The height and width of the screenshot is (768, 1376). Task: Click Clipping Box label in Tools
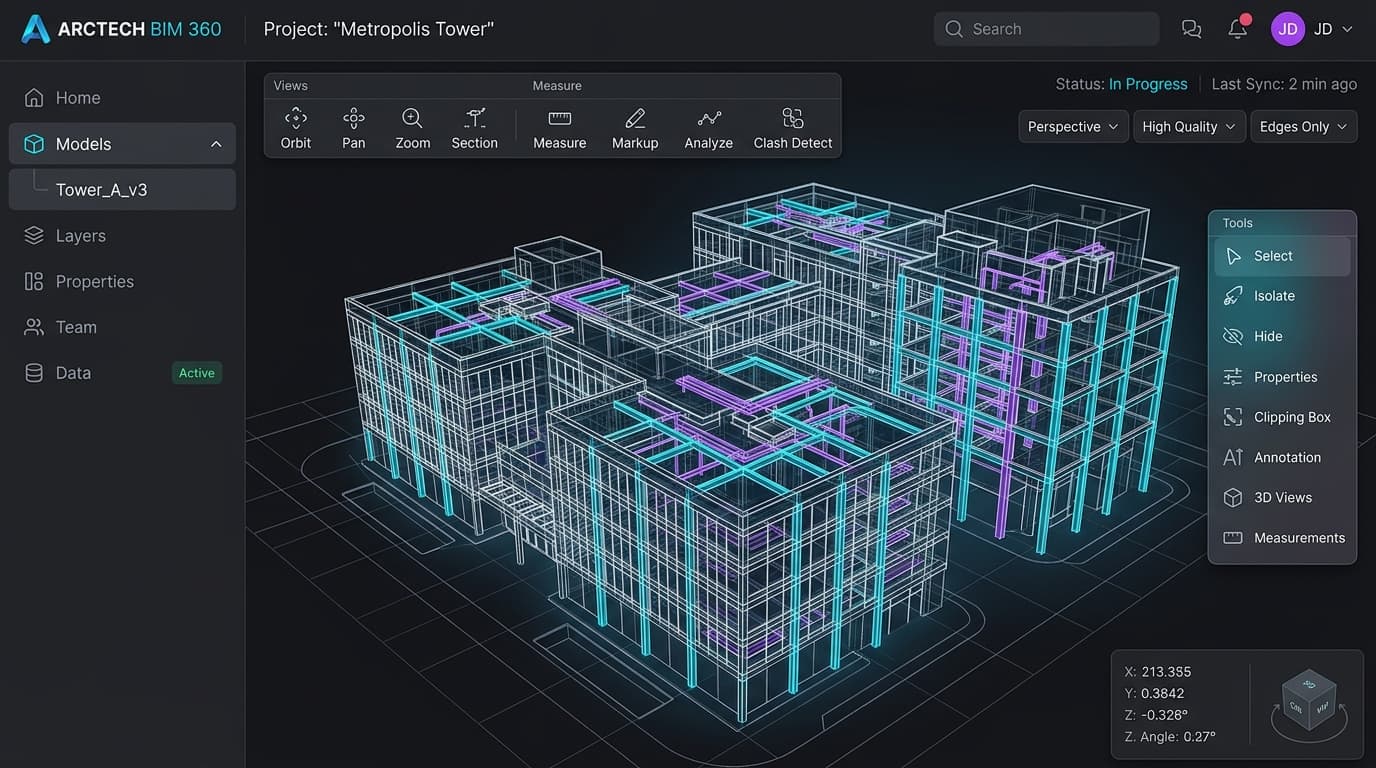[x=1292, y=417]
